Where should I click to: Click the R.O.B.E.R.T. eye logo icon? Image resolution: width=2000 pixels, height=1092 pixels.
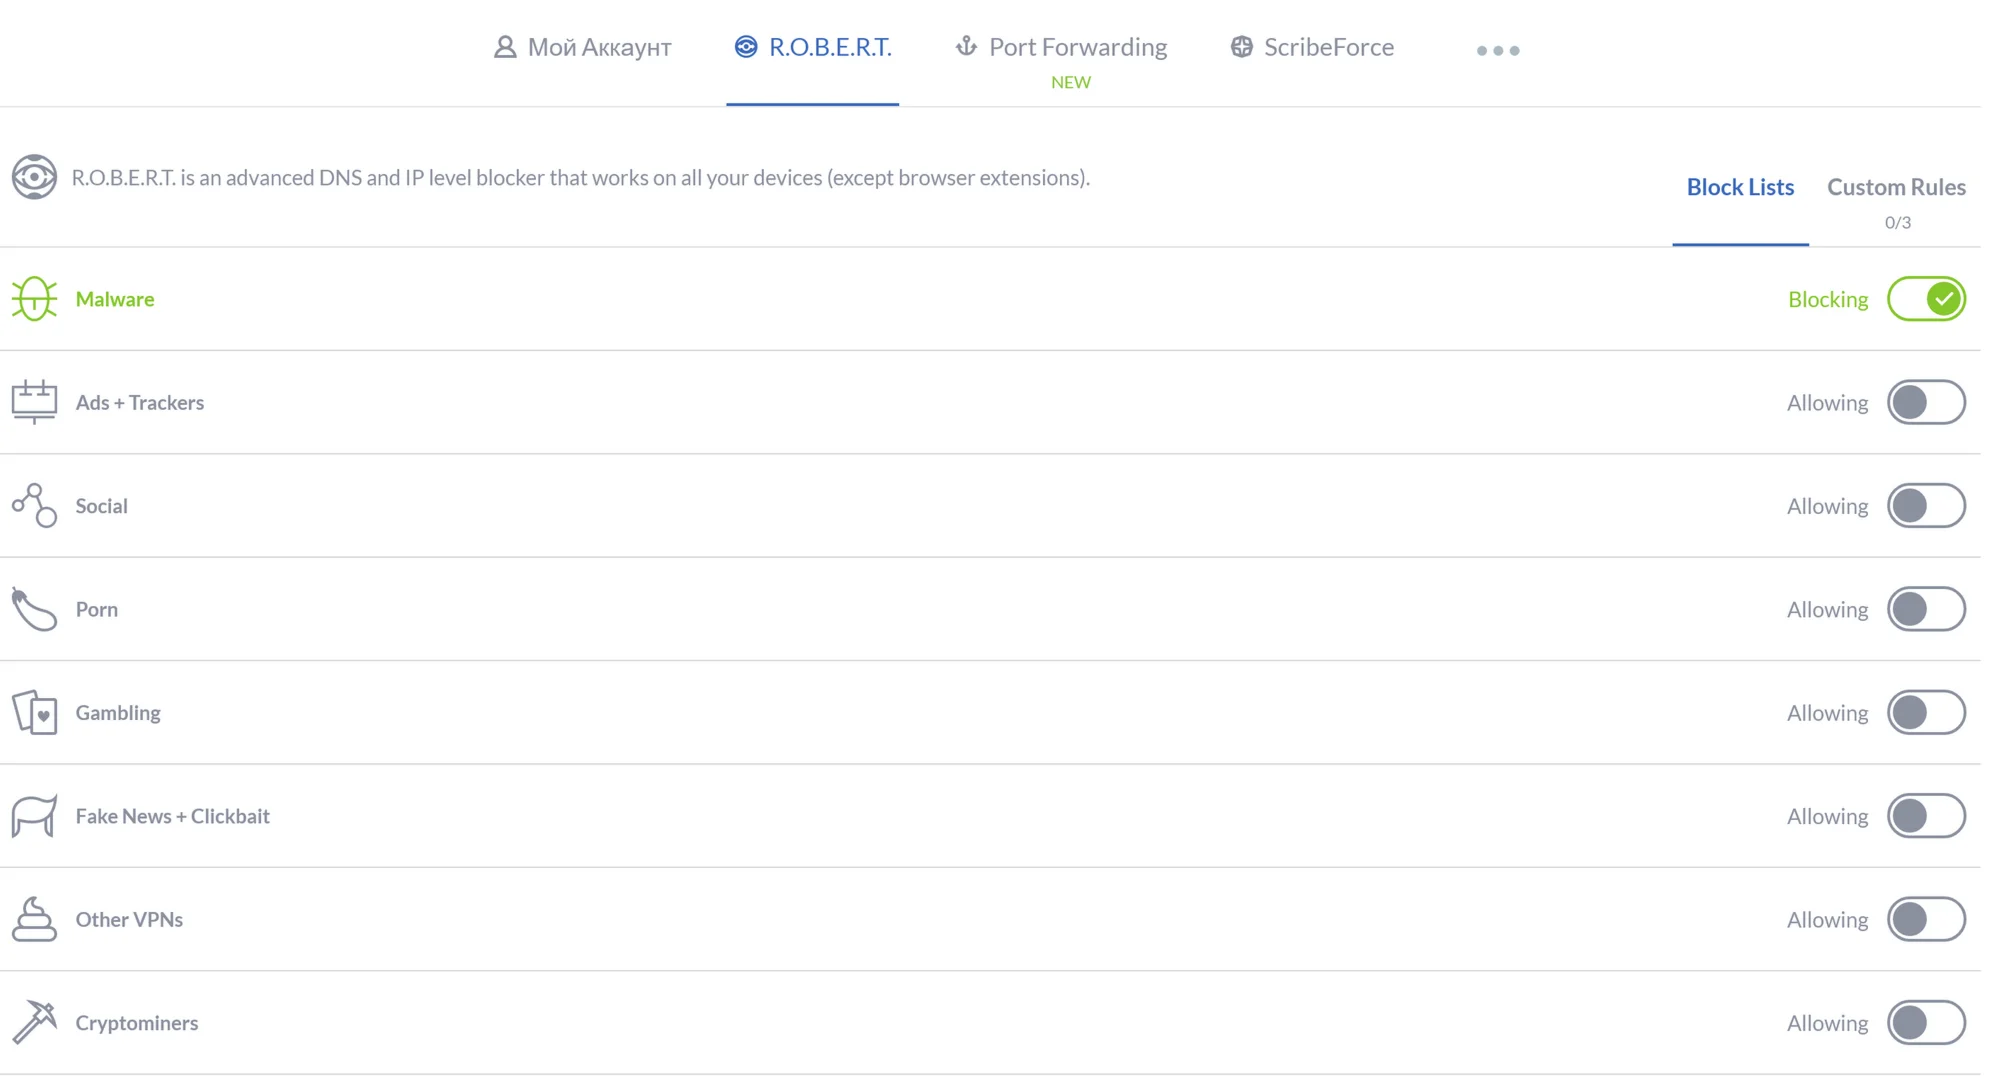pyautogui.click(x=34, y=177)
